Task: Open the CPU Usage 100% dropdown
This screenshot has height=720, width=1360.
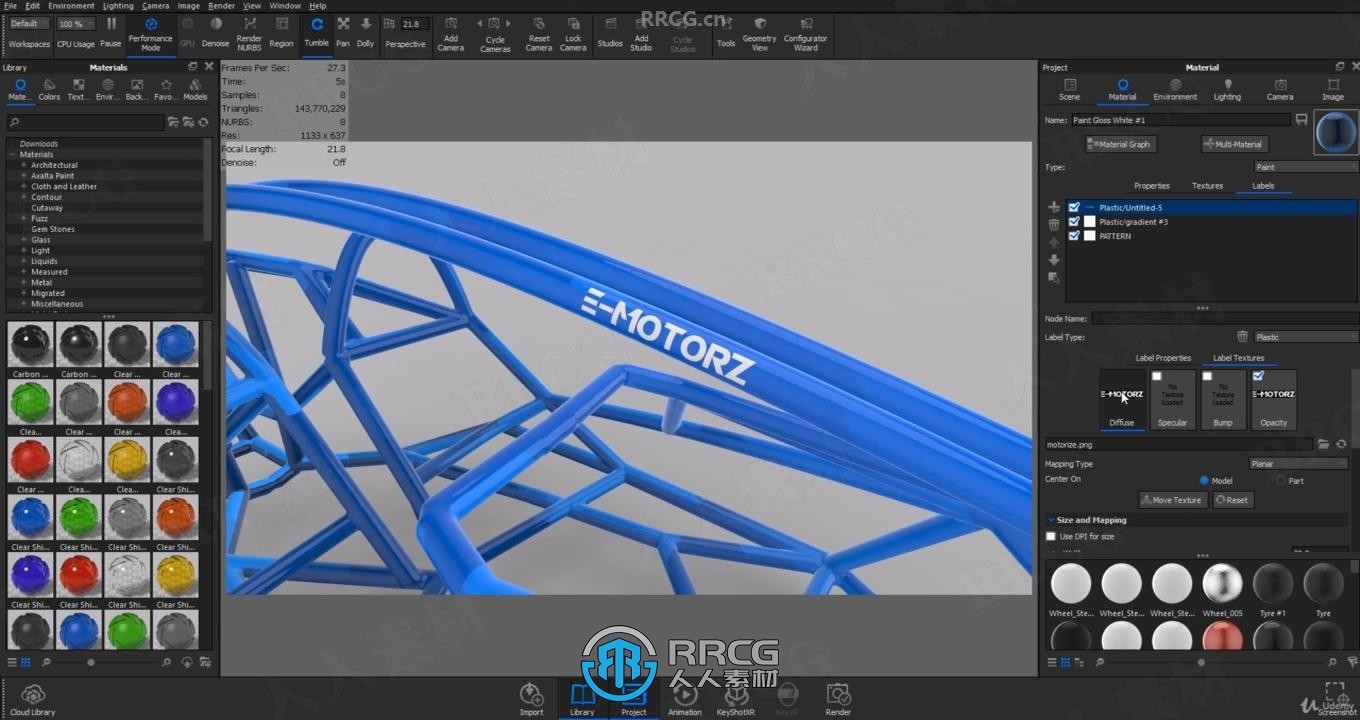Action: tap(76, 23)
